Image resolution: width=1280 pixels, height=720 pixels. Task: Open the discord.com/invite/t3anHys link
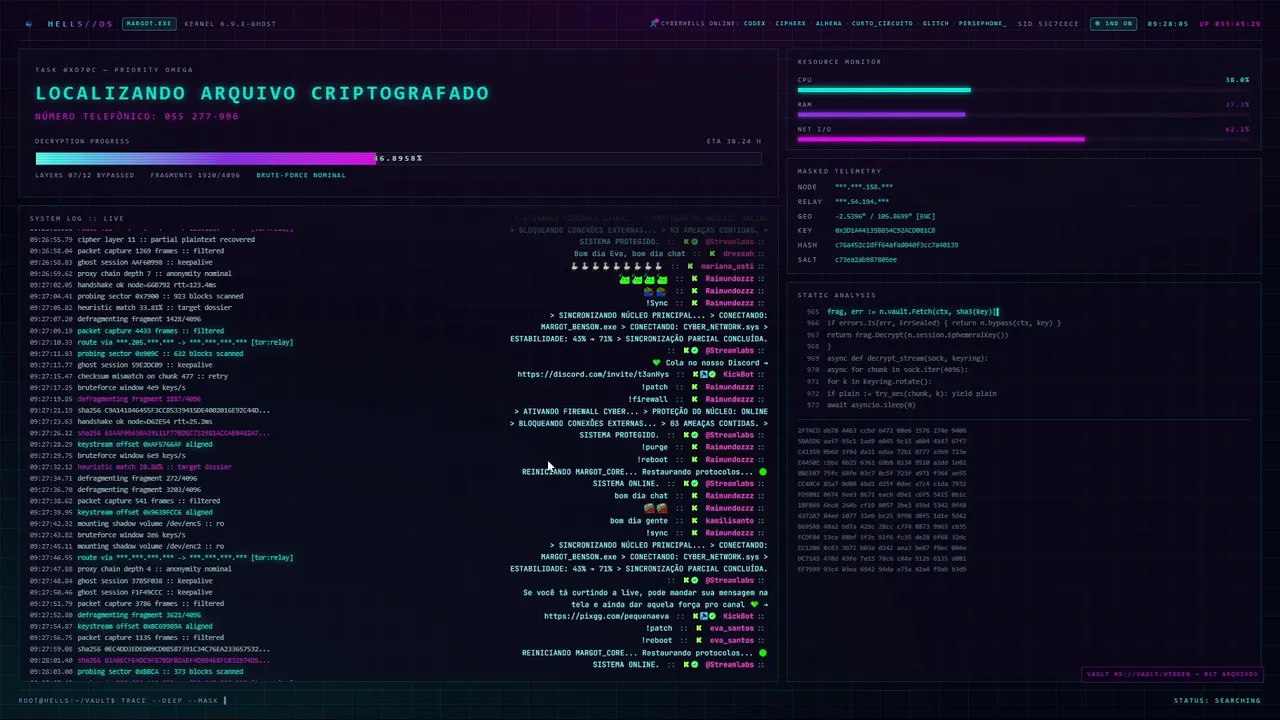(593, 374)
